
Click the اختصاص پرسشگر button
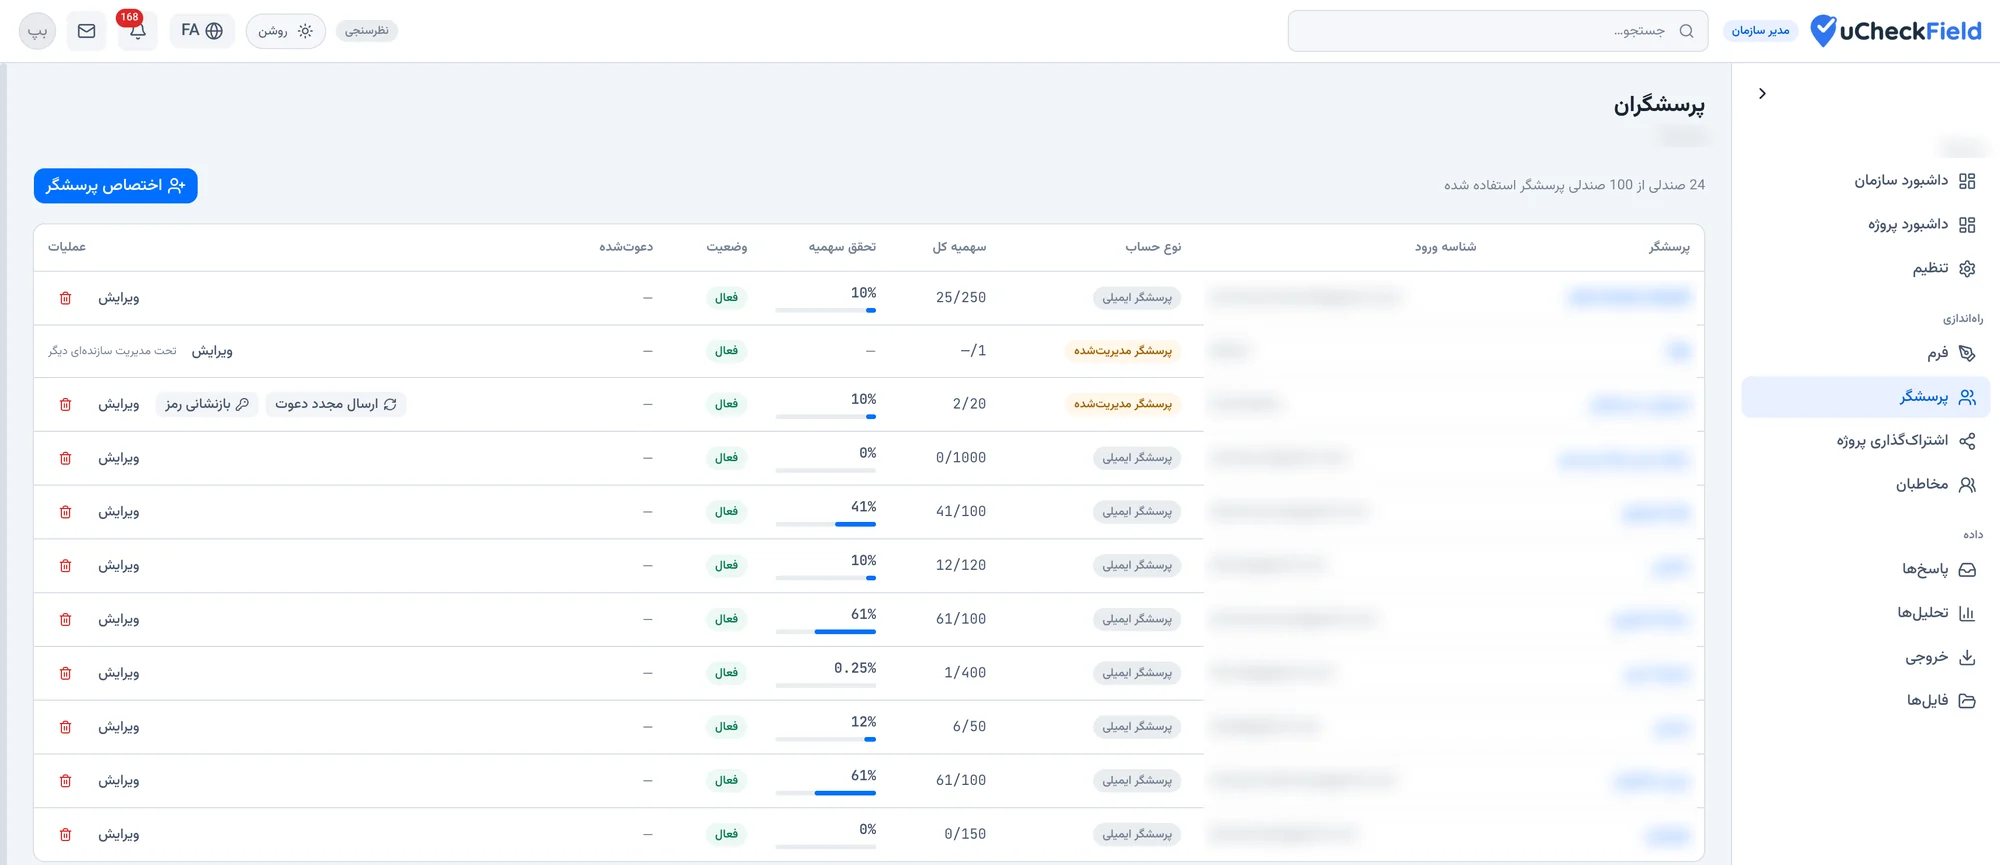click(116, 185)
